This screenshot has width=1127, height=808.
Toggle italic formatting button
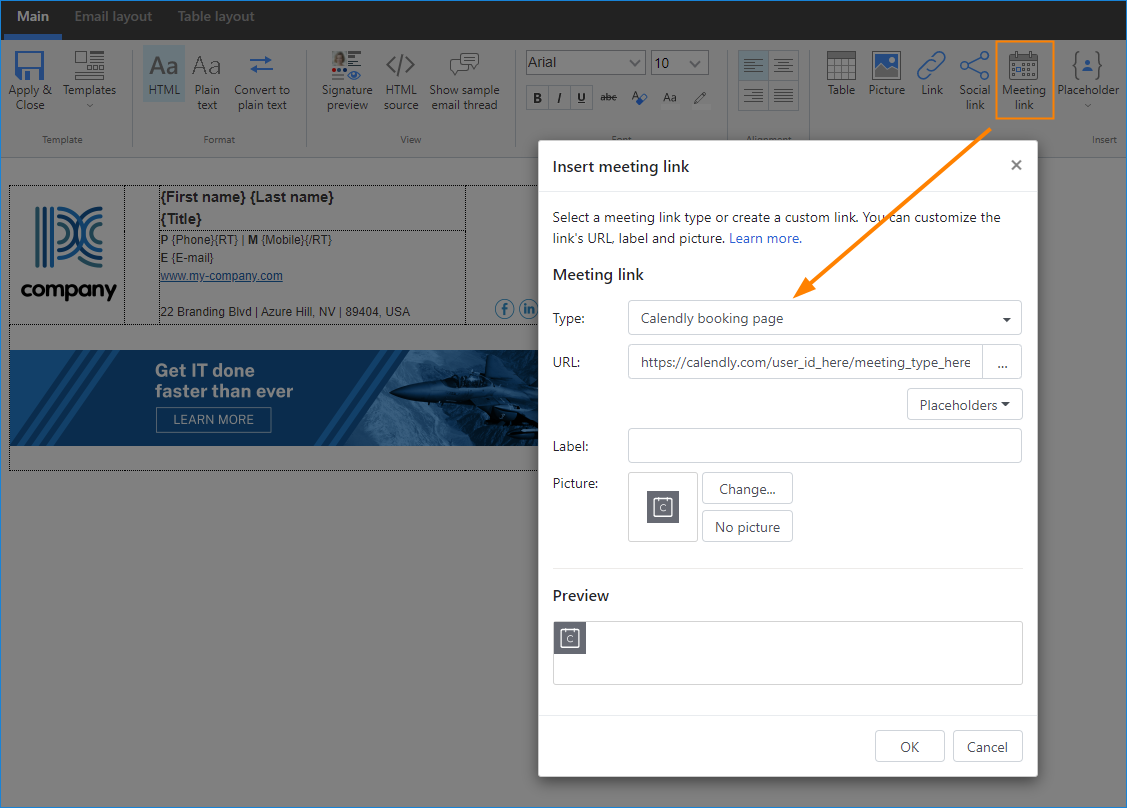point(559,98)
